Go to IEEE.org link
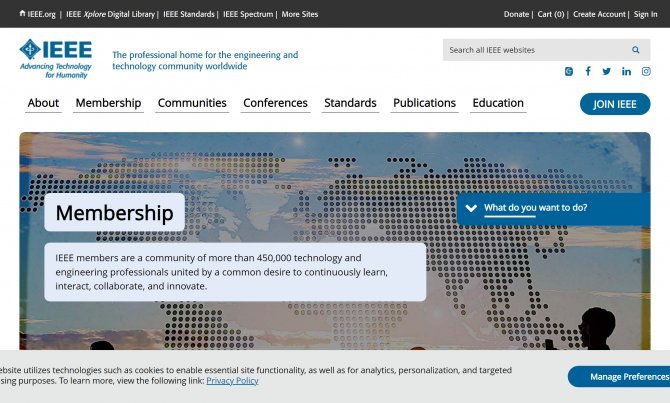The image size is (670, 403). pos(41,14)
